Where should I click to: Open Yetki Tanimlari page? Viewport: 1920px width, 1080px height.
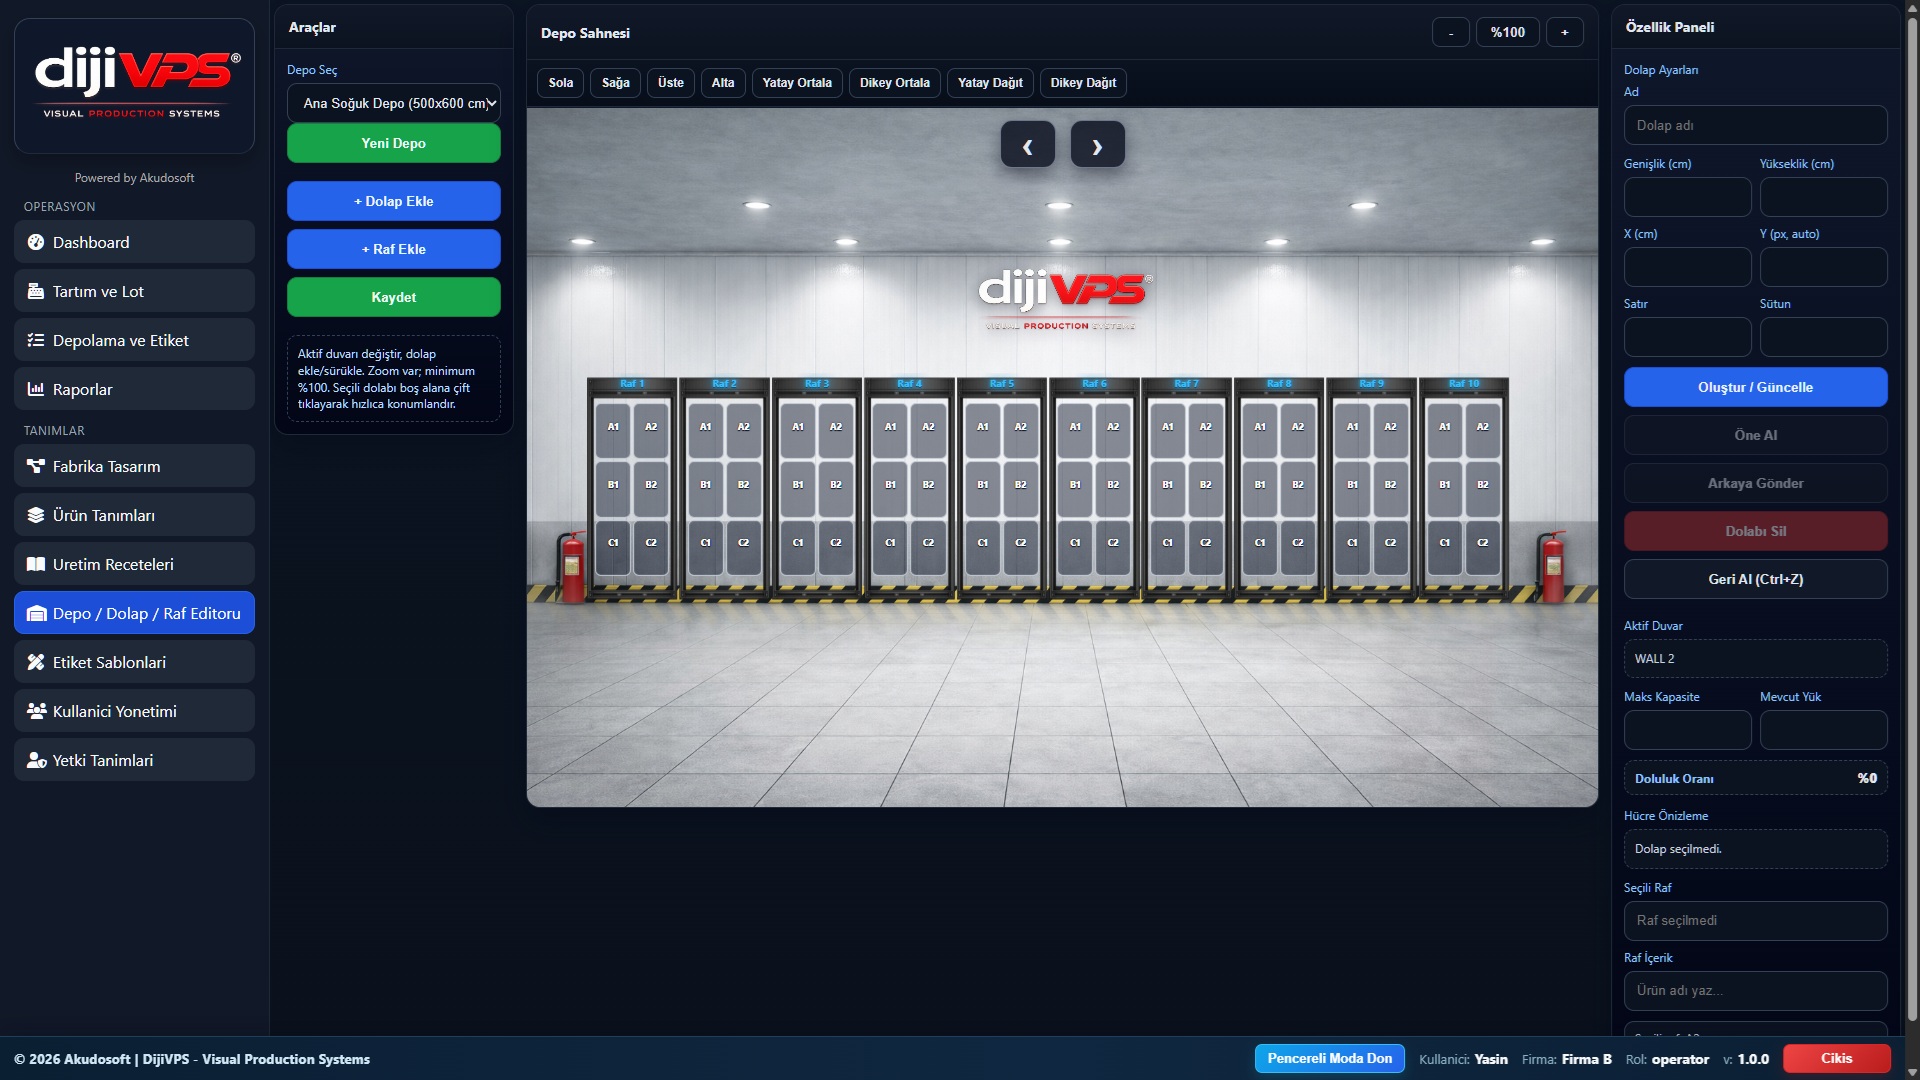tap(134, 760)
